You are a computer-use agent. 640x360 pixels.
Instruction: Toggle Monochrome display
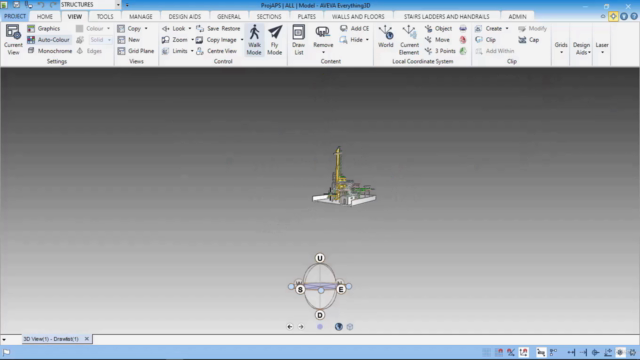[49, 51]
